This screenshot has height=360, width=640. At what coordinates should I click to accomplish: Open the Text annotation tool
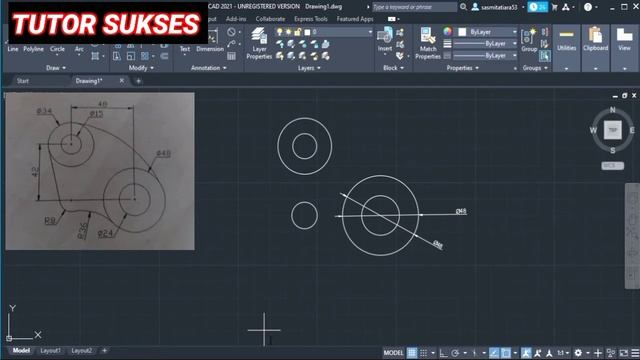(185, 49)
